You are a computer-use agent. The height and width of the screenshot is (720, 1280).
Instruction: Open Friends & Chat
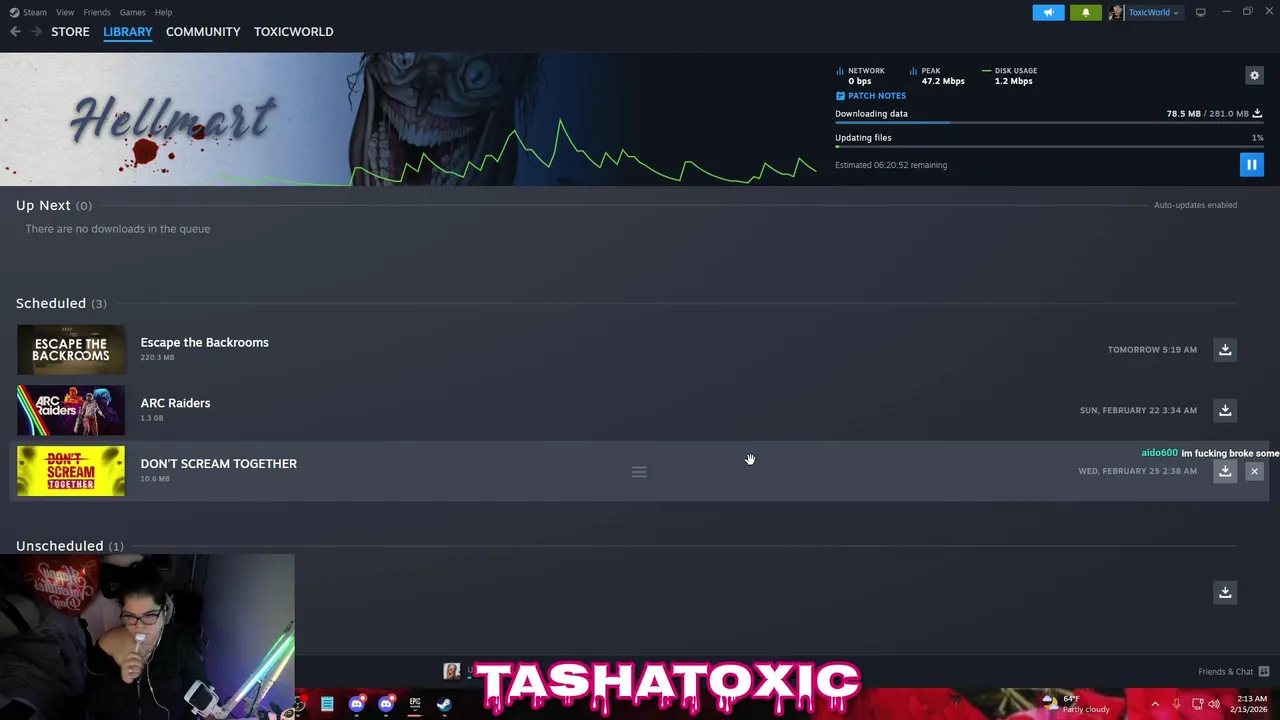[1233, 672]
